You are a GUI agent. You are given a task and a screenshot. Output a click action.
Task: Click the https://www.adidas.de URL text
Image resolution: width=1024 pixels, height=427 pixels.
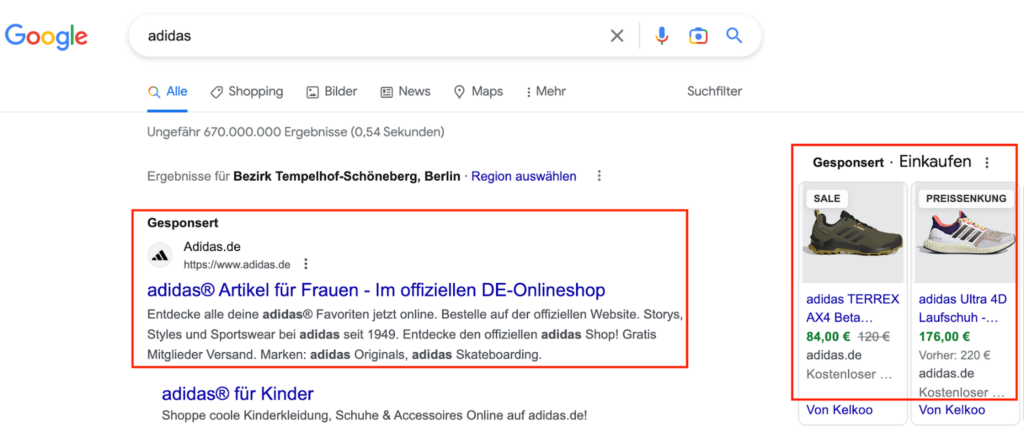click(x=236, y=264)
